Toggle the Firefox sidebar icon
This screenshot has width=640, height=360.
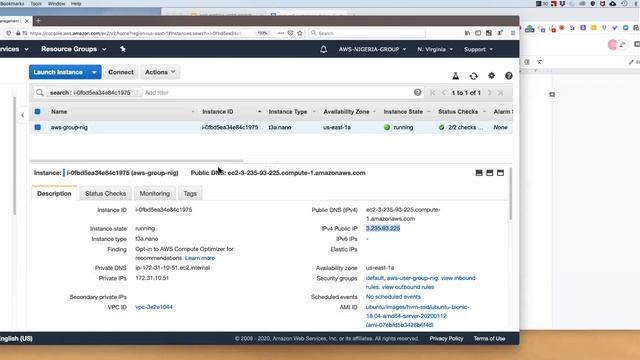click(x=478, y=33)
